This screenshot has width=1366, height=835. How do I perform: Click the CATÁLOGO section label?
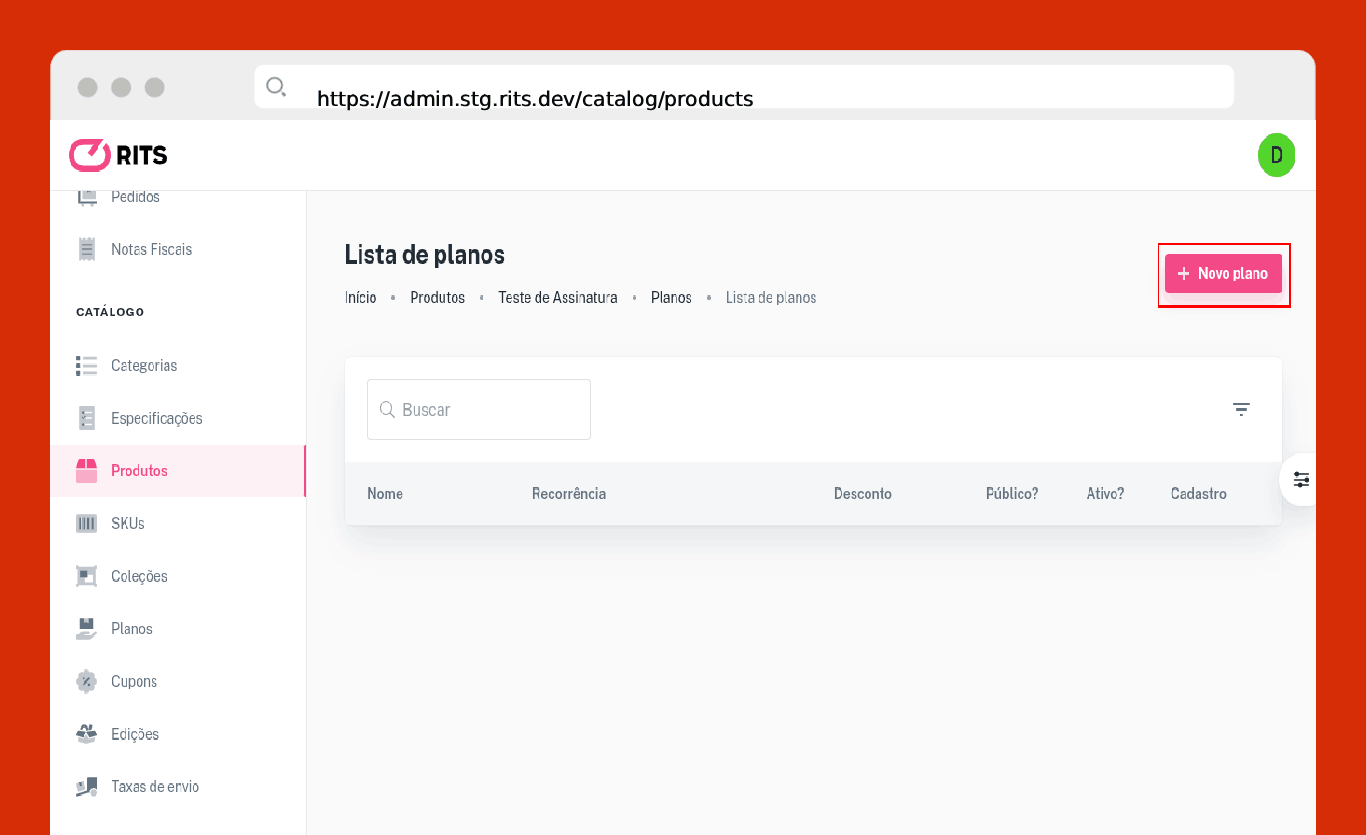tap(110, 312)
